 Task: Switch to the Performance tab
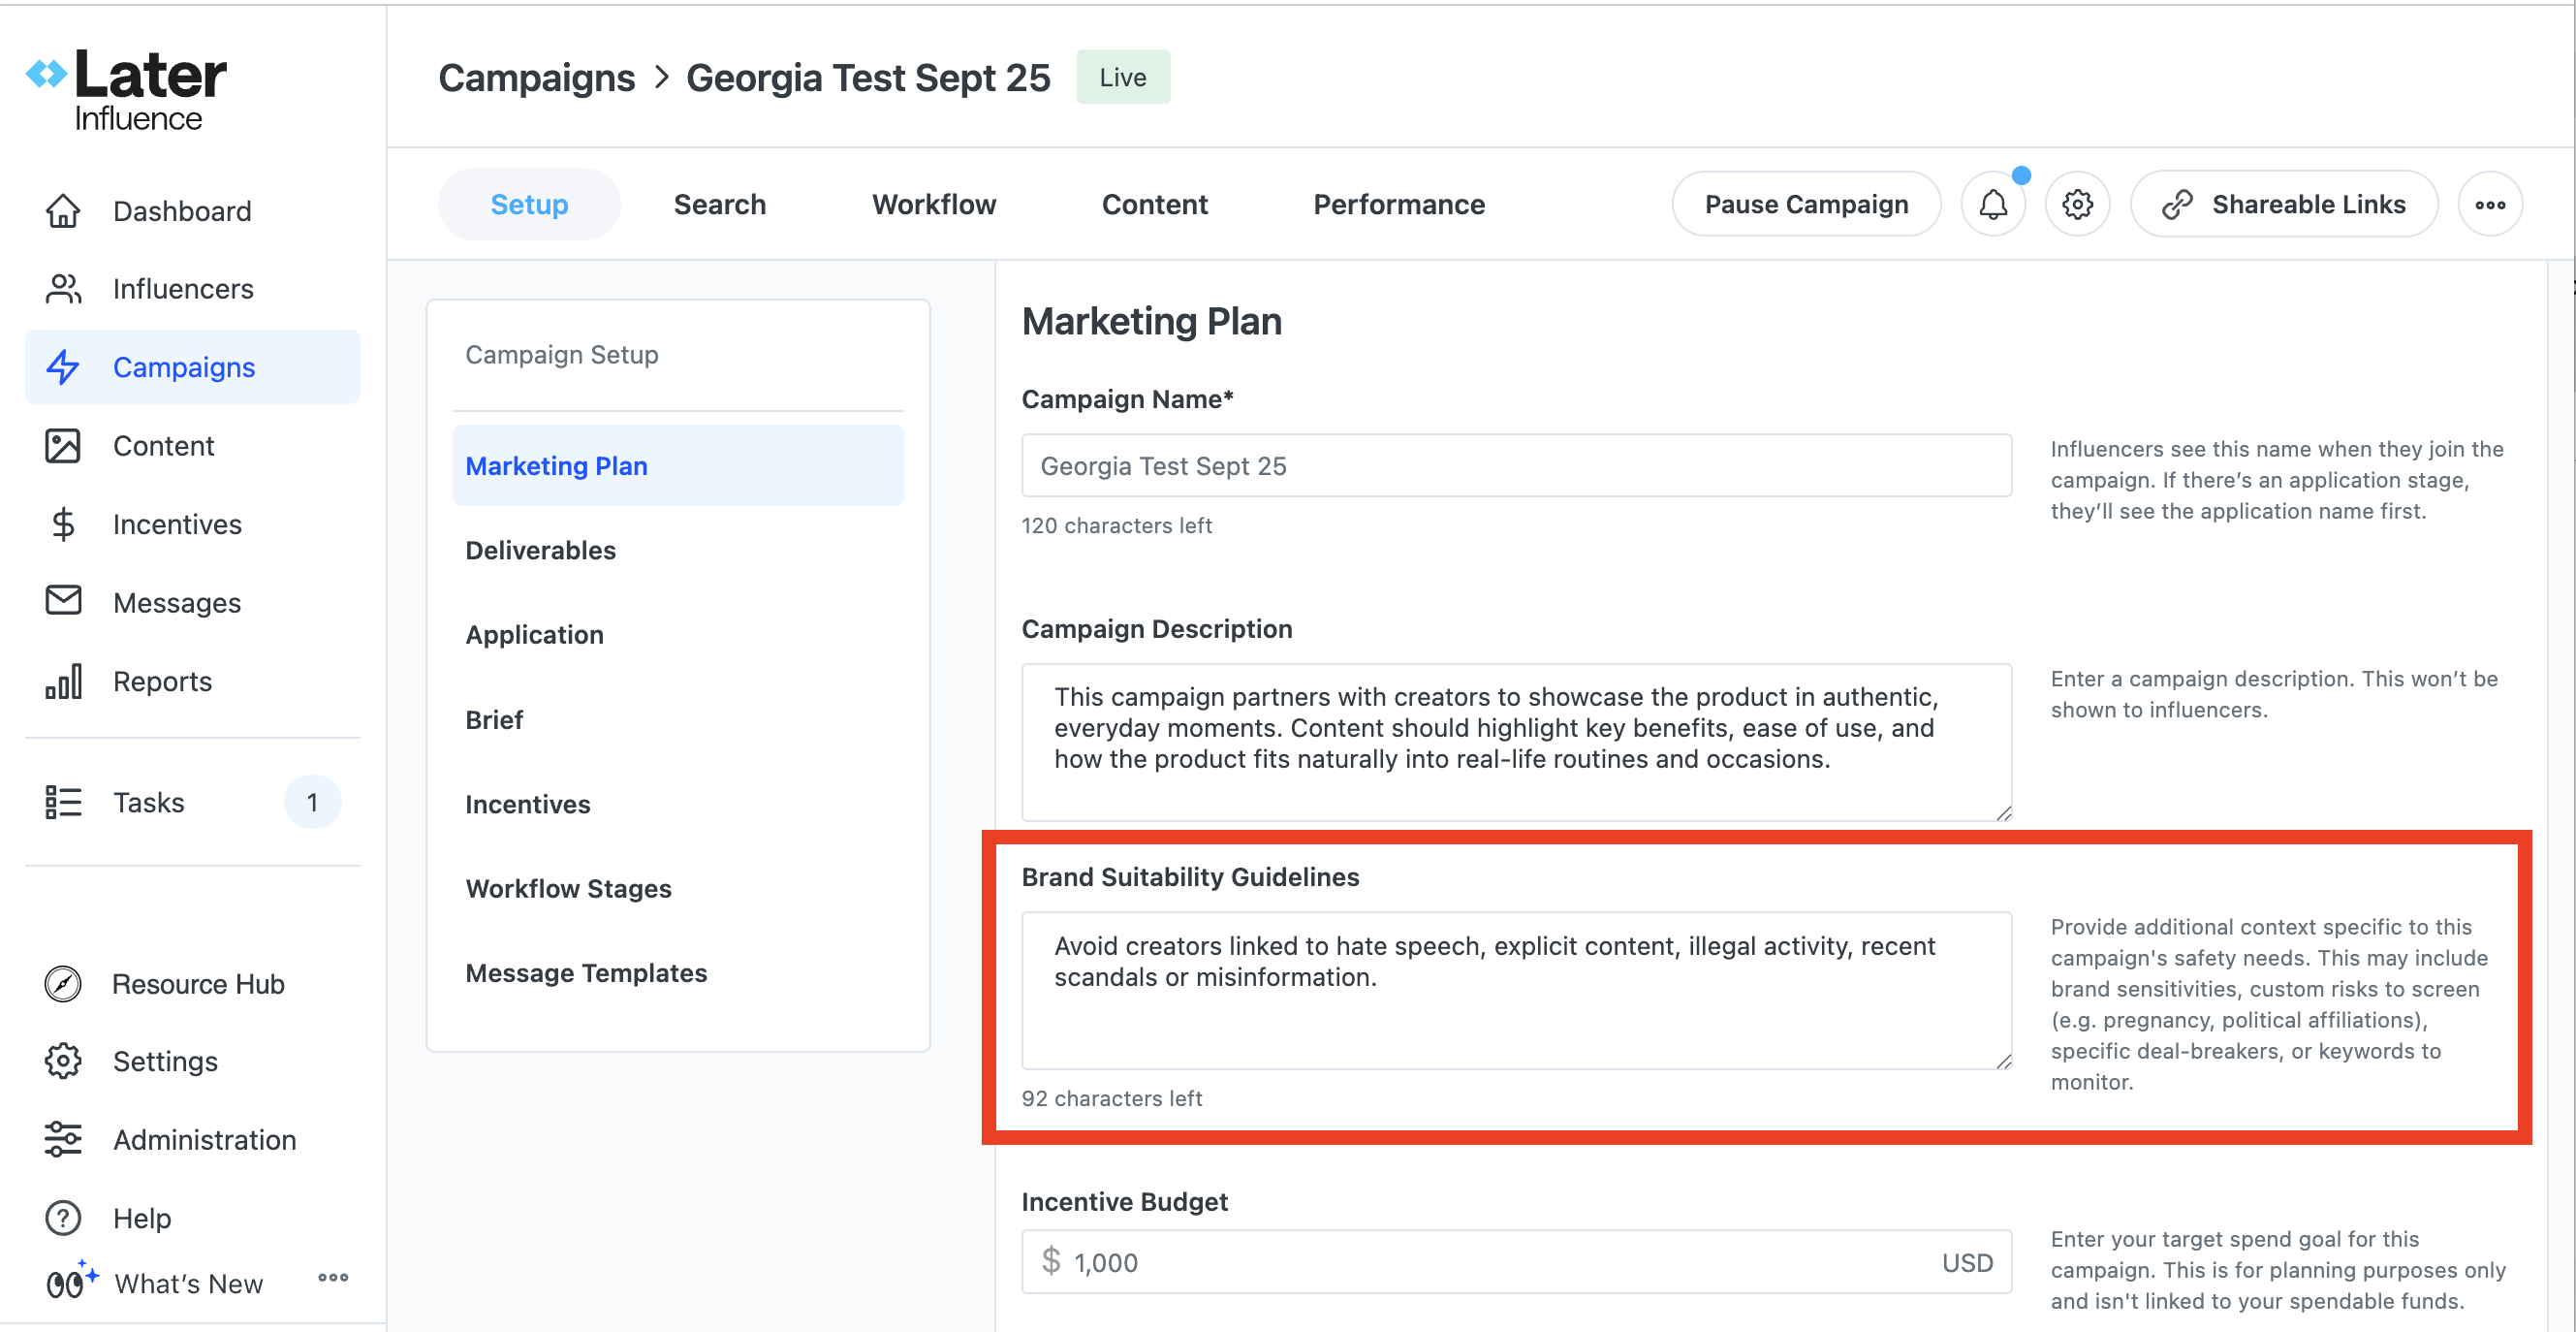(1398, 204)
